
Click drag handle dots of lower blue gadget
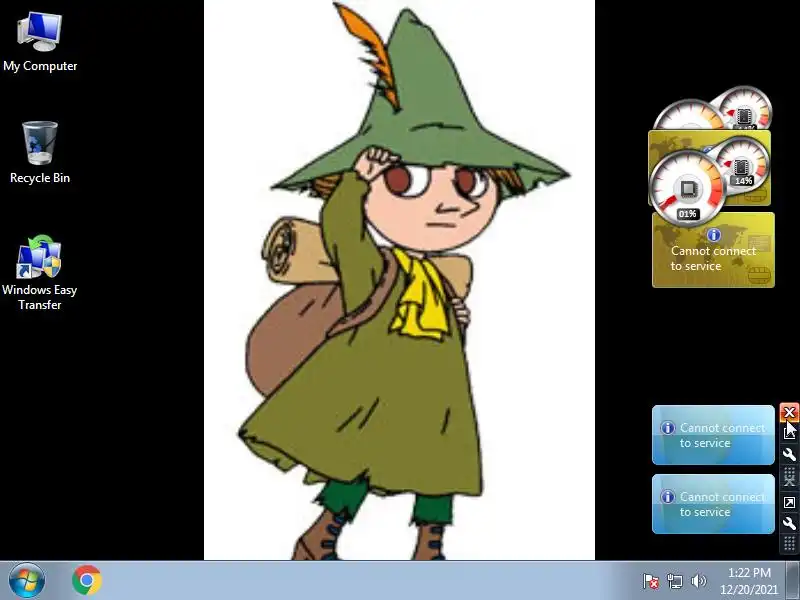coord(789,543)
